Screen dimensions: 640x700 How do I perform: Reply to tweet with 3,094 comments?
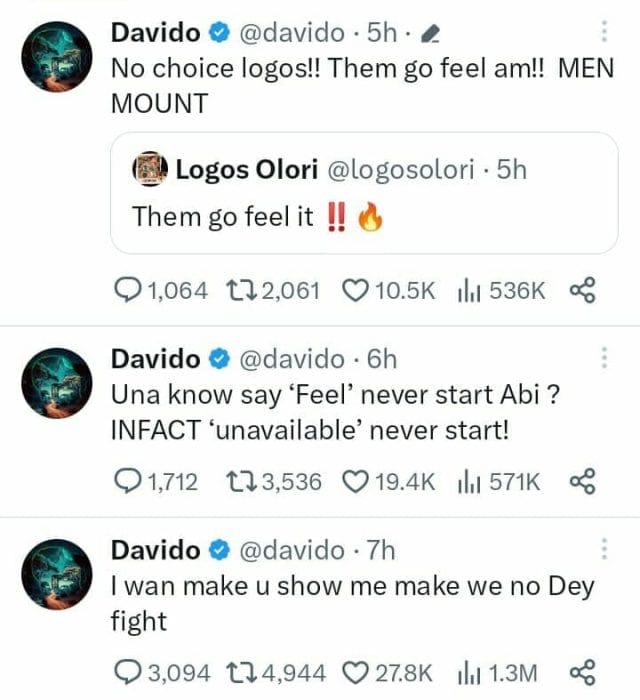click(x=128, y=672)
